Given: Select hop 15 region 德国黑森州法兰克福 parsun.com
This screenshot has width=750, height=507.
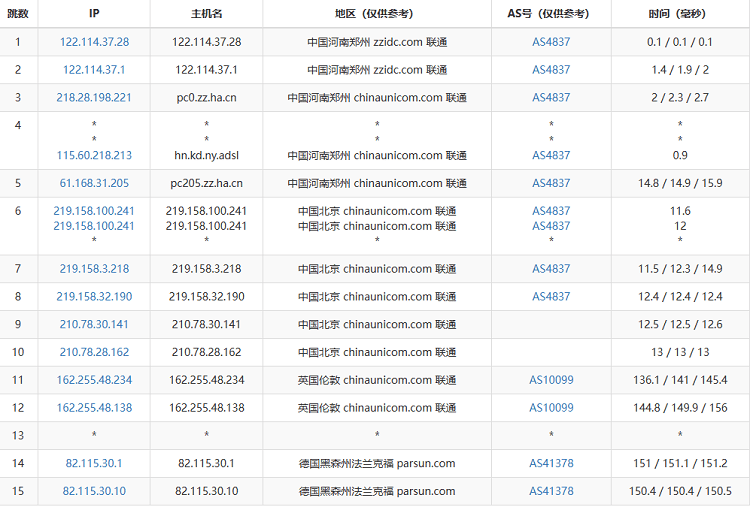Looking at the screenshot, I should coord(377,491).
